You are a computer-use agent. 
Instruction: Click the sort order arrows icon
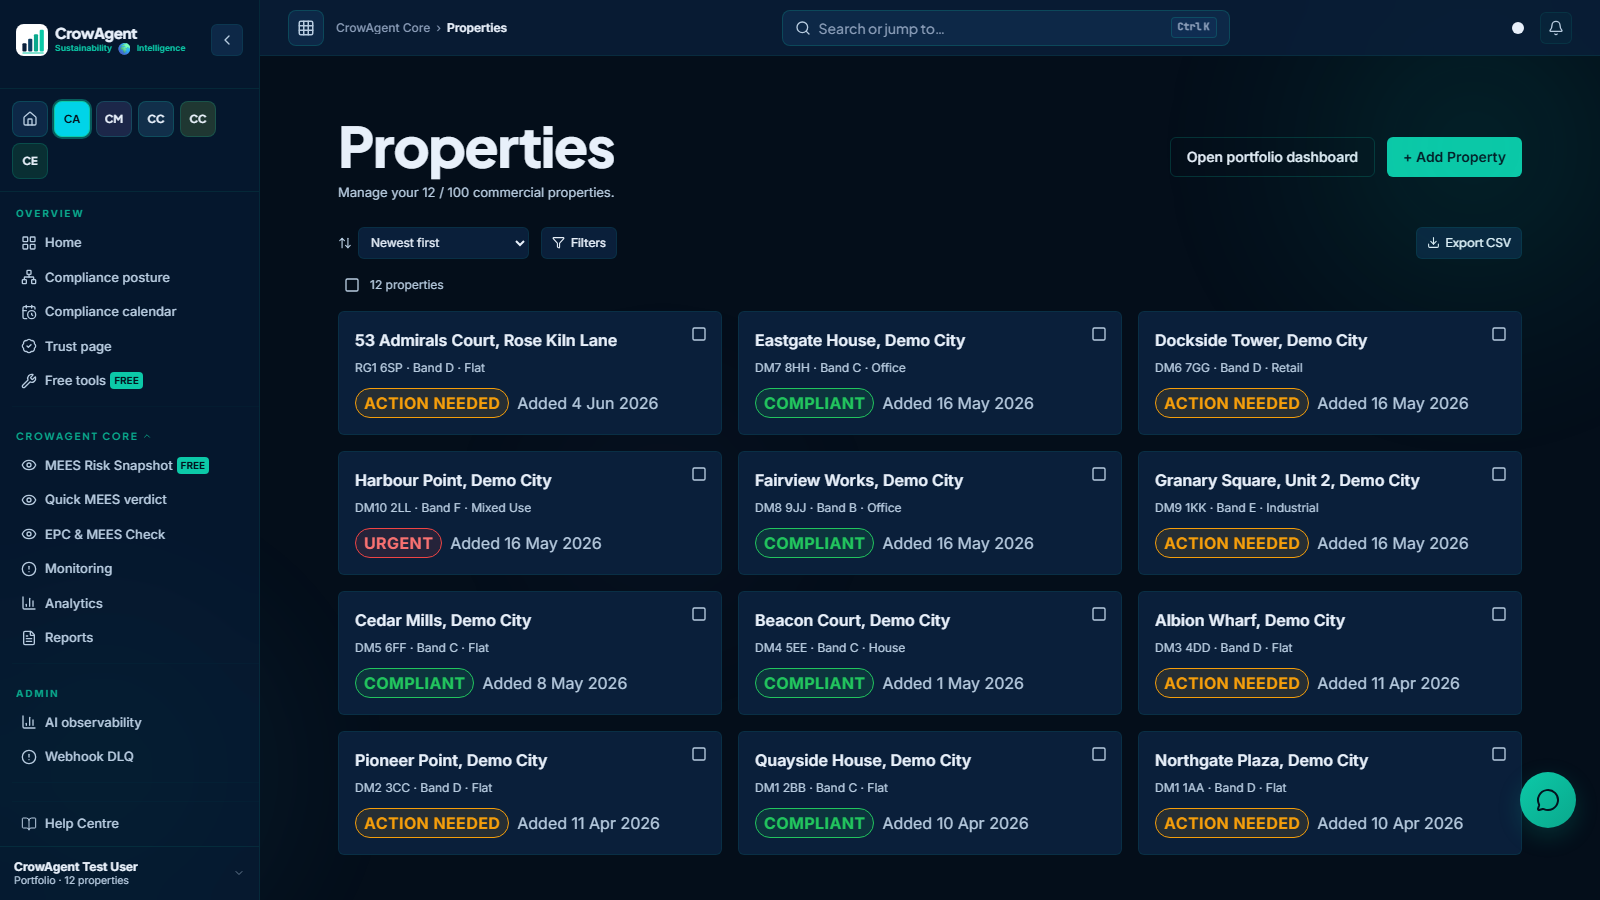point(345,243)
